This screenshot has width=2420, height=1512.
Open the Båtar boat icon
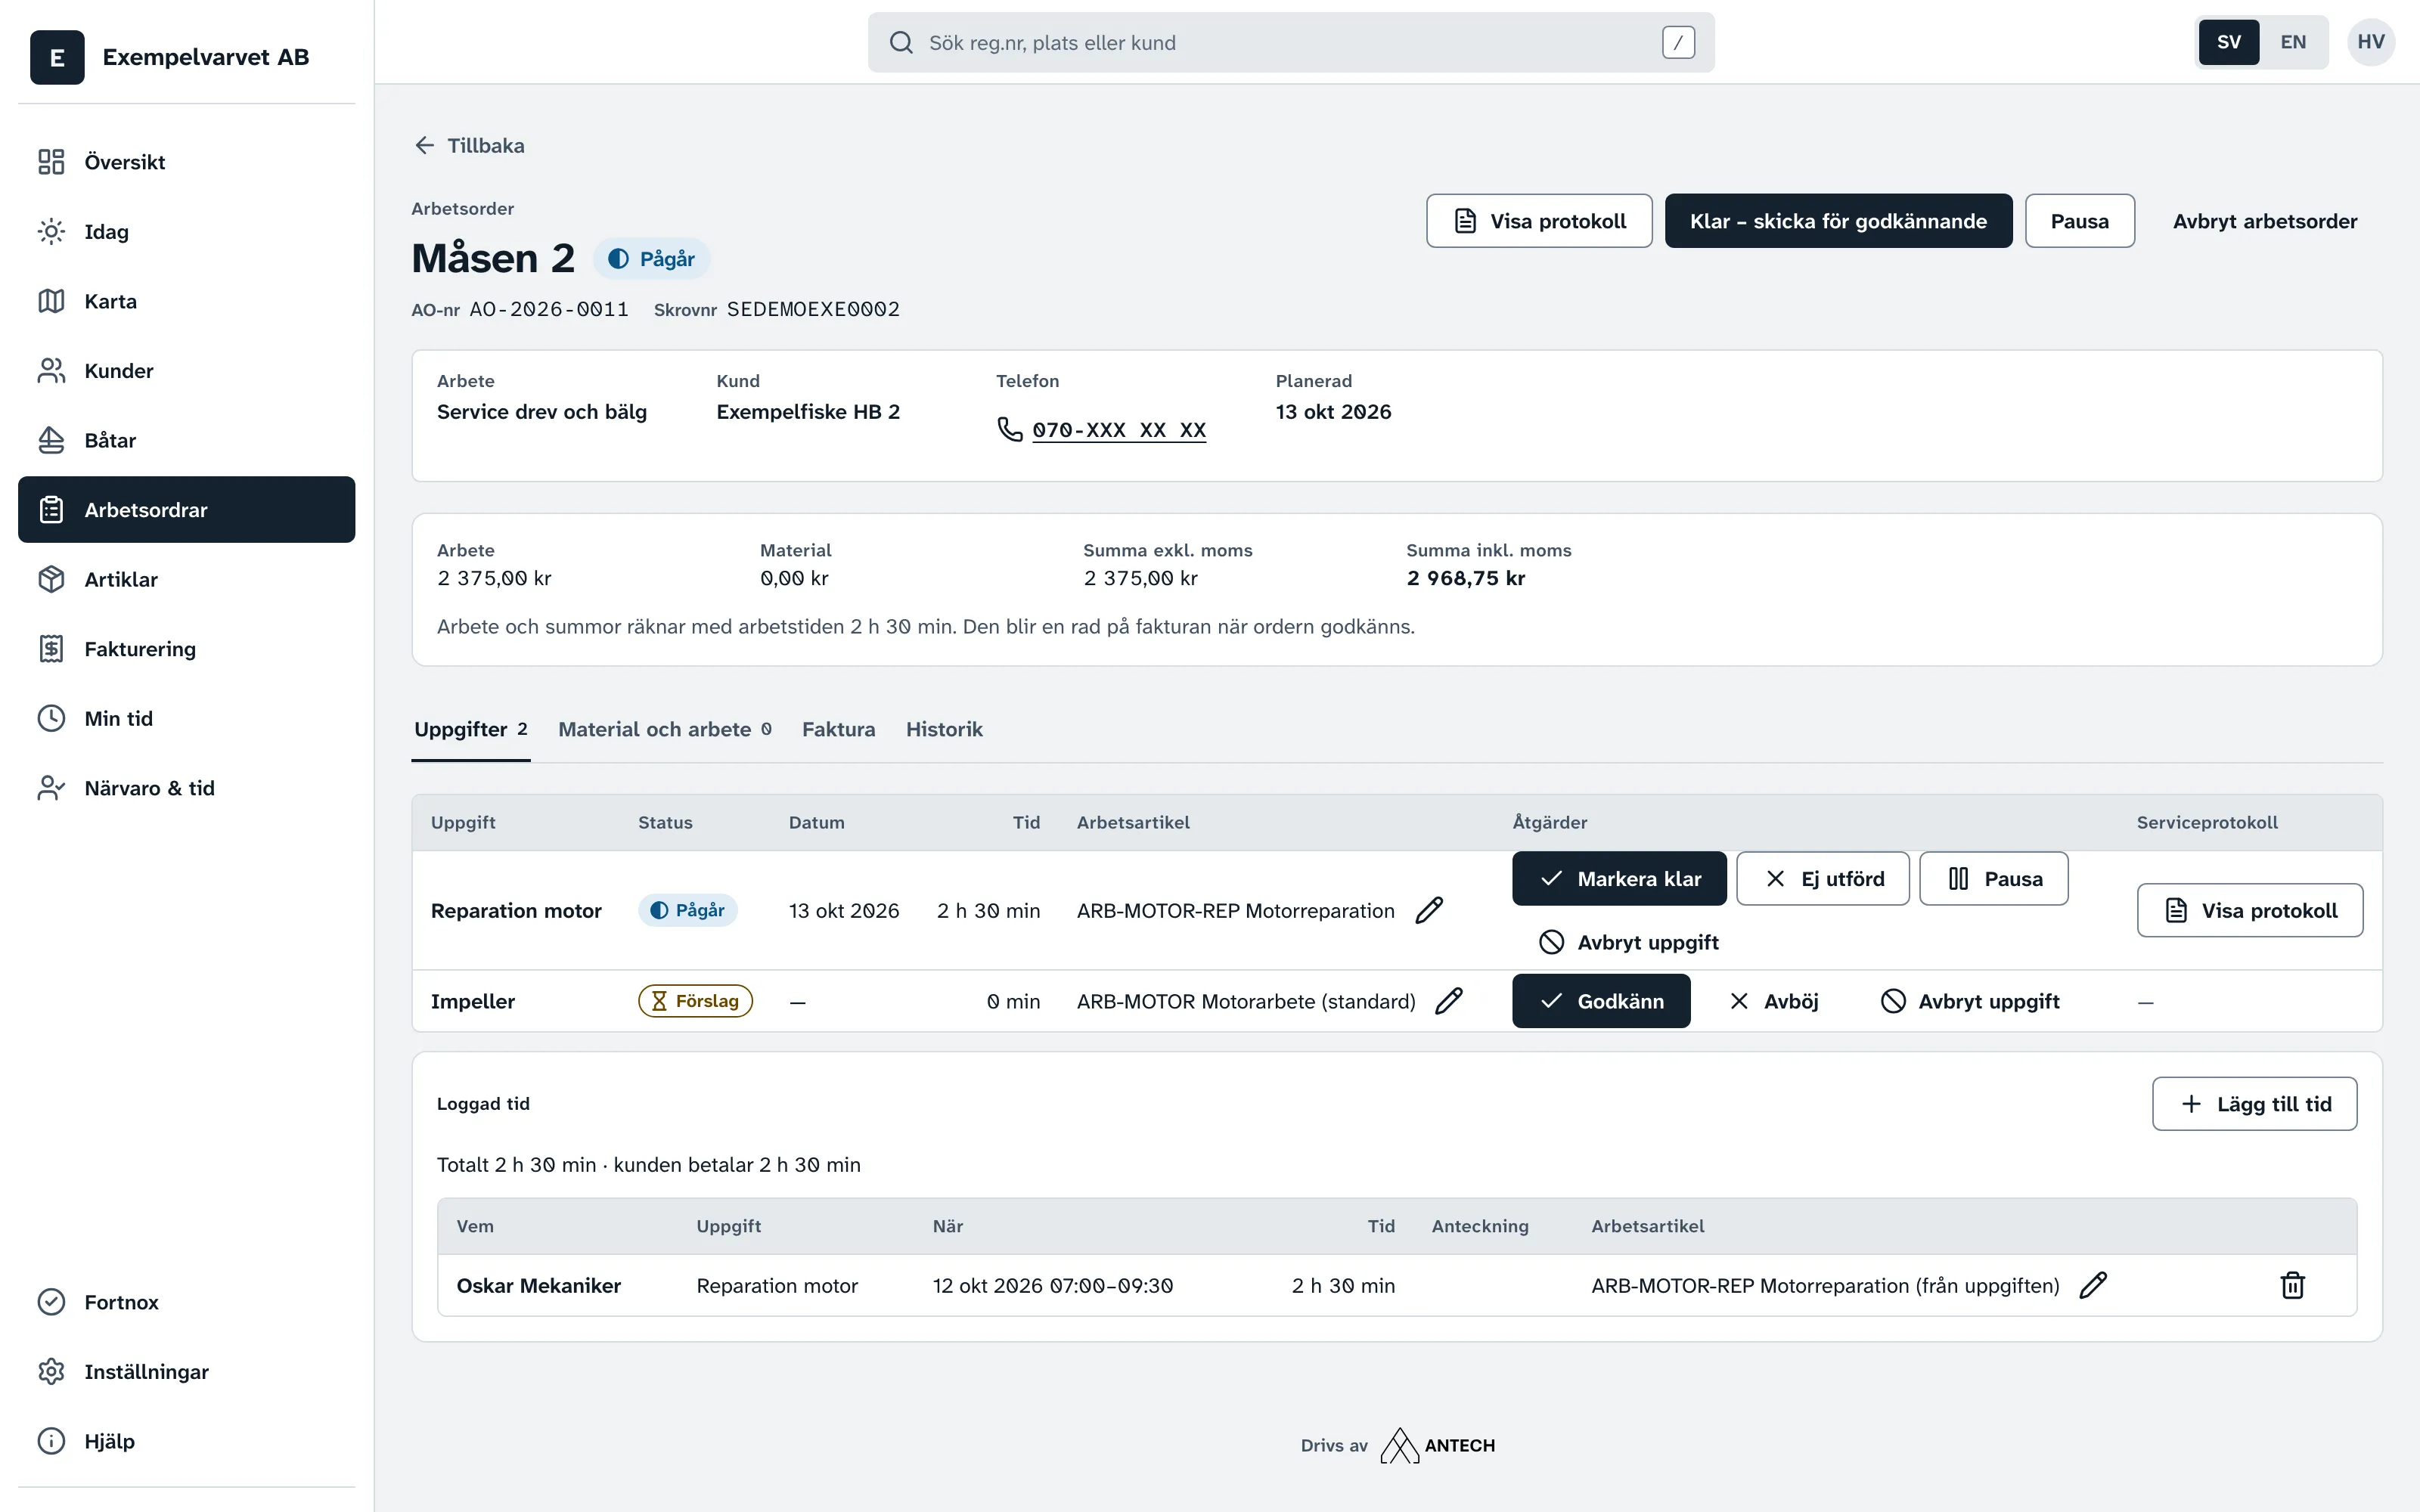coord(51,440)
